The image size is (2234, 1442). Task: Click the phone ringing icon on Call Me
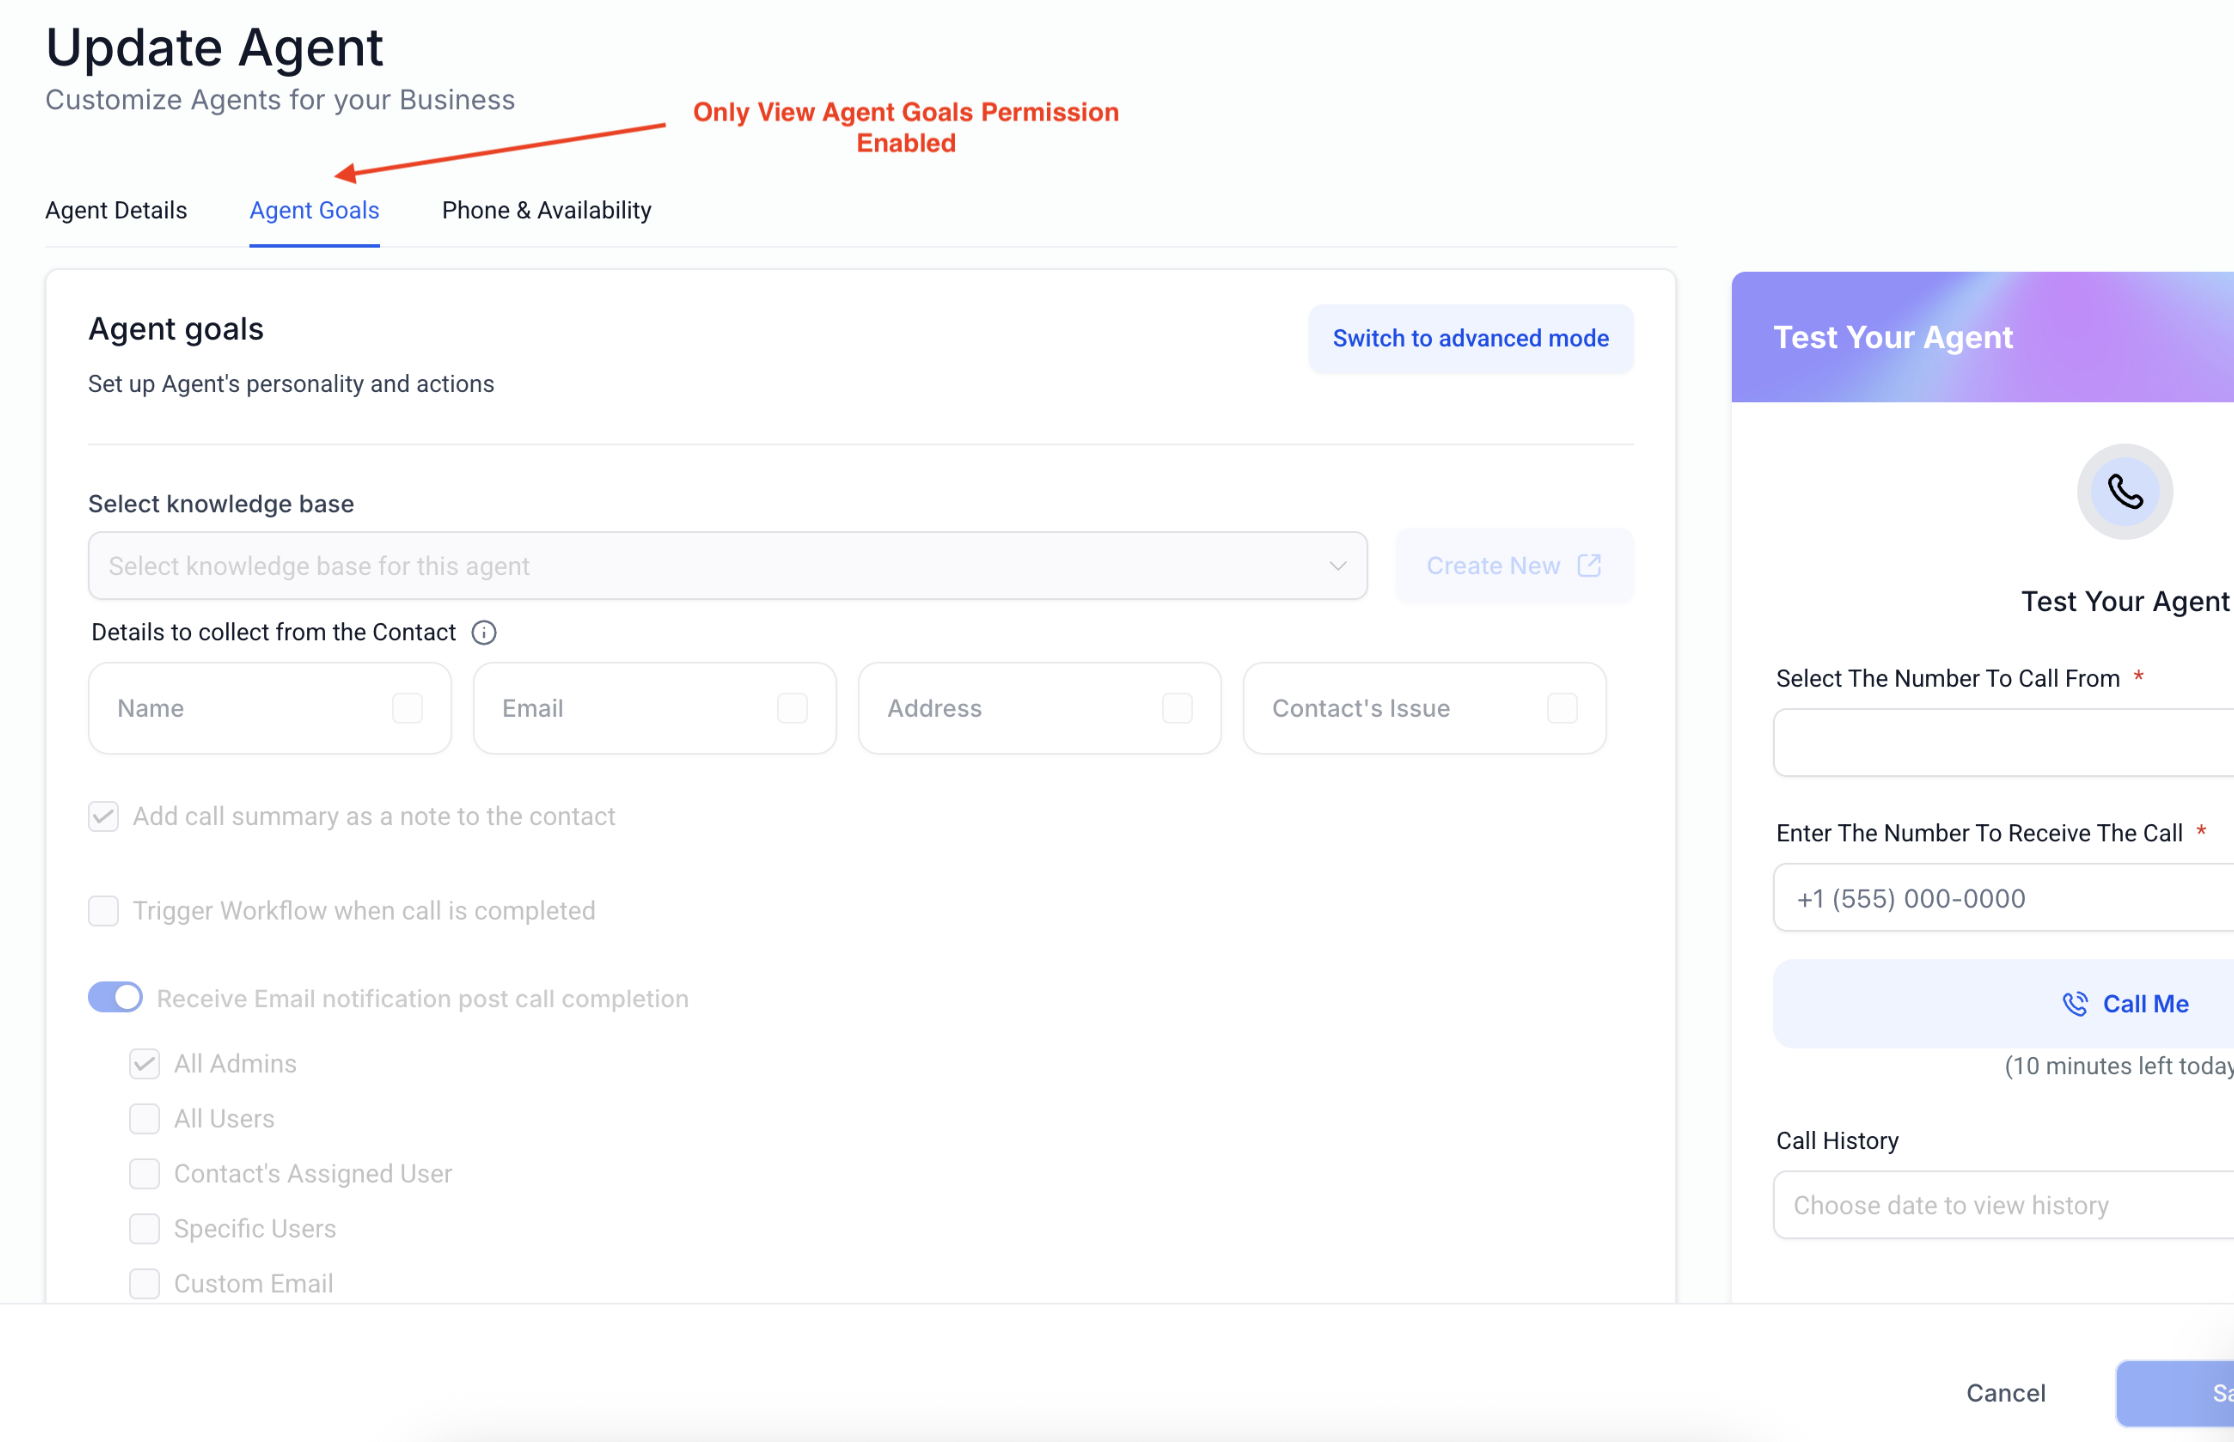(x=2076, y=1004)
